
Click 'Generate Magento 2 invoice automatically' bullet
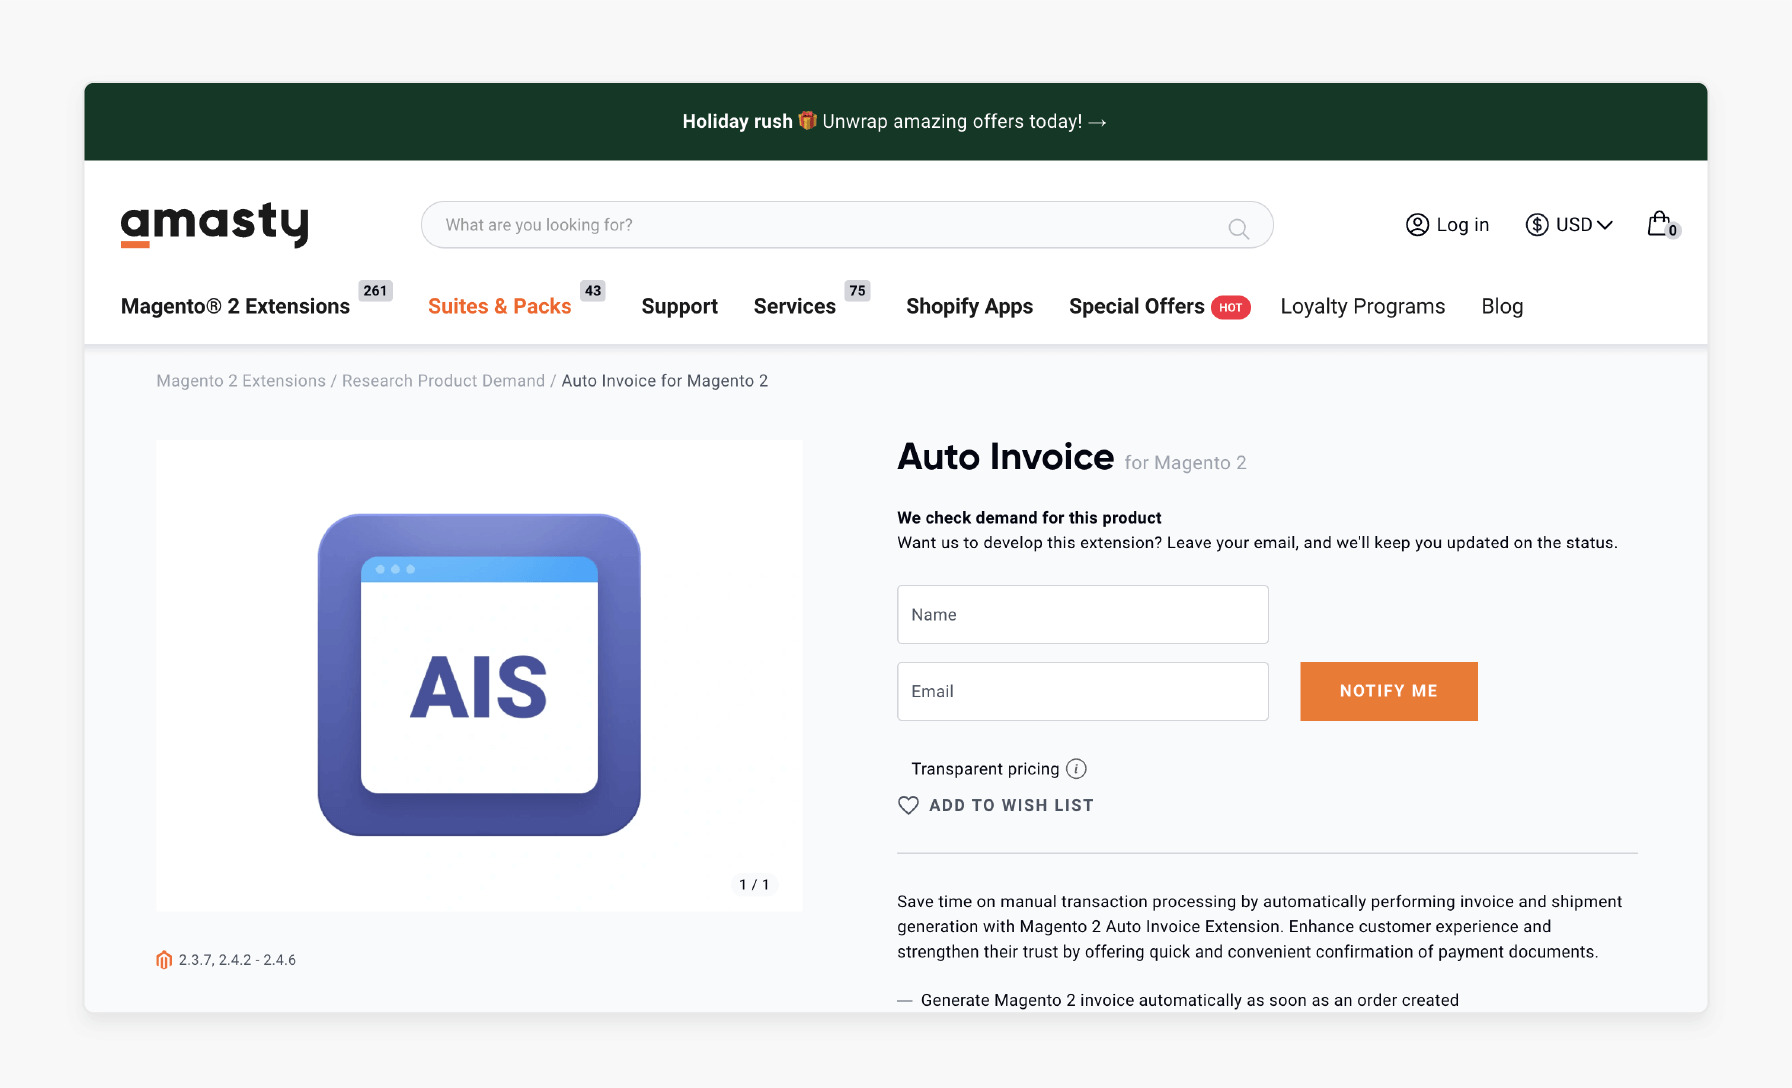(1189, 1000)
